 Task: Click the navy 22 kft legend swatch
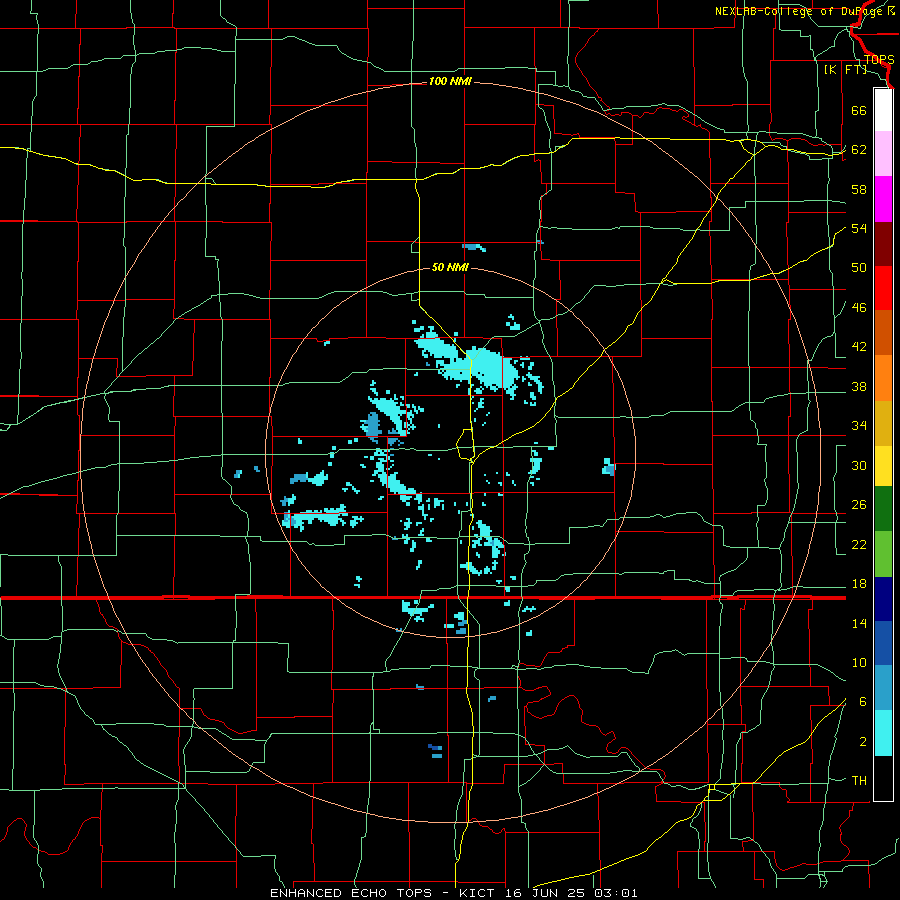pos(883,599)
